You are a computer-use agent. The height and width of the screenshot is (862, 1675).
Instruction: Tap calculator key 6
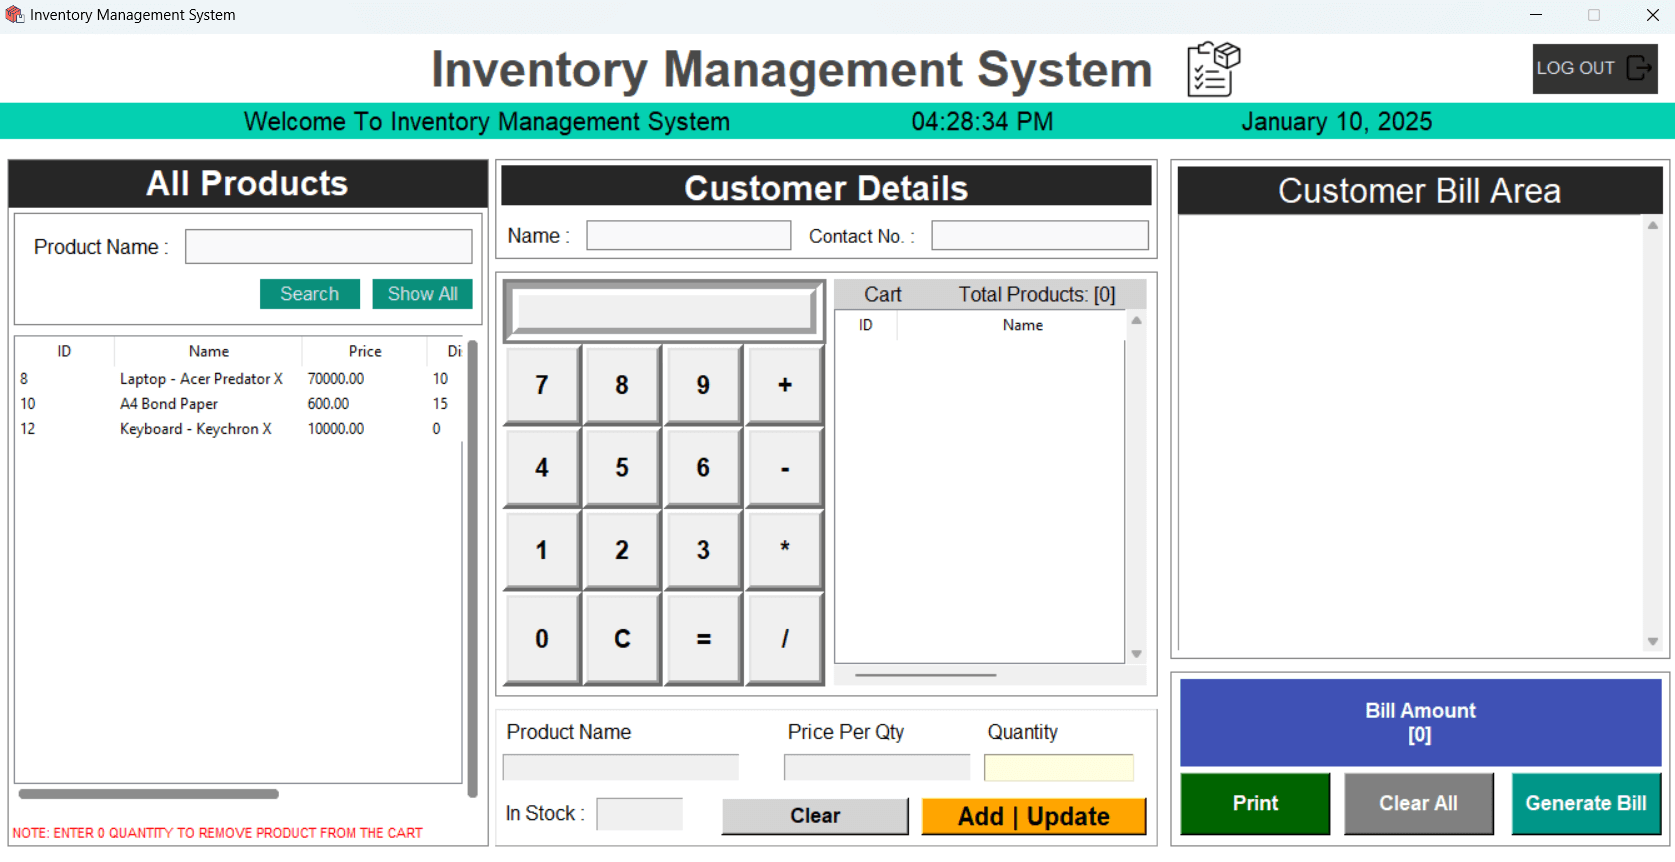(x=703, y=467)
